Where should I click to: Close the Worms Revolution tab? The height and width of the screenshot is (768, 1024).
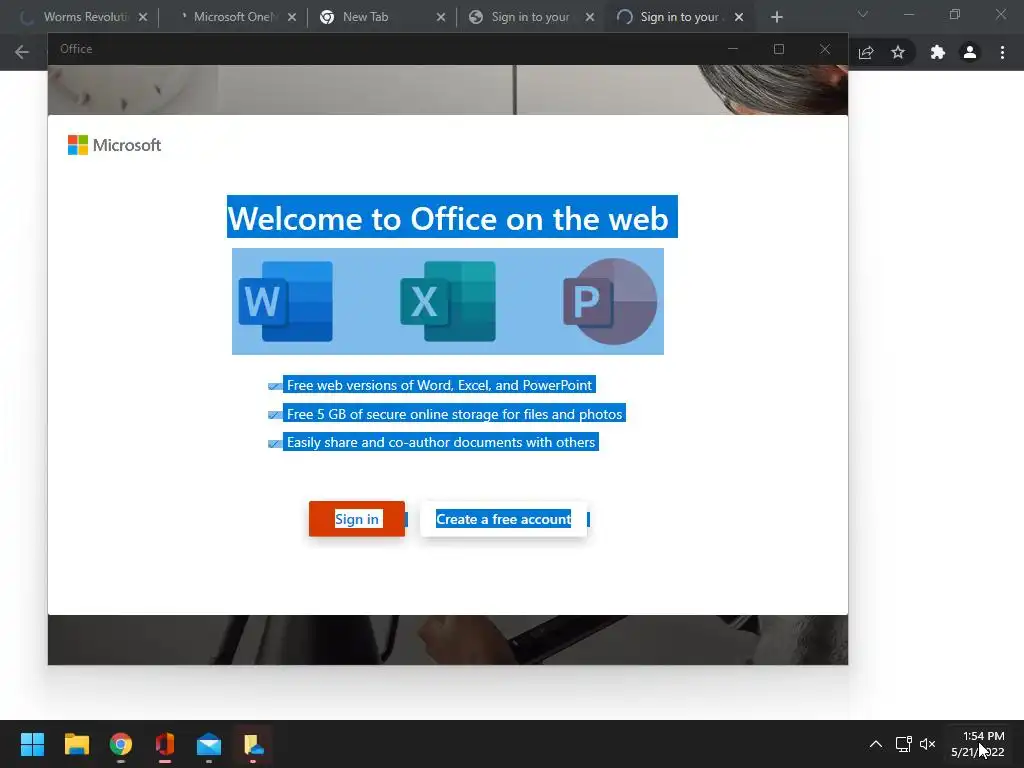pyautogui.click(x=143, y=17)
